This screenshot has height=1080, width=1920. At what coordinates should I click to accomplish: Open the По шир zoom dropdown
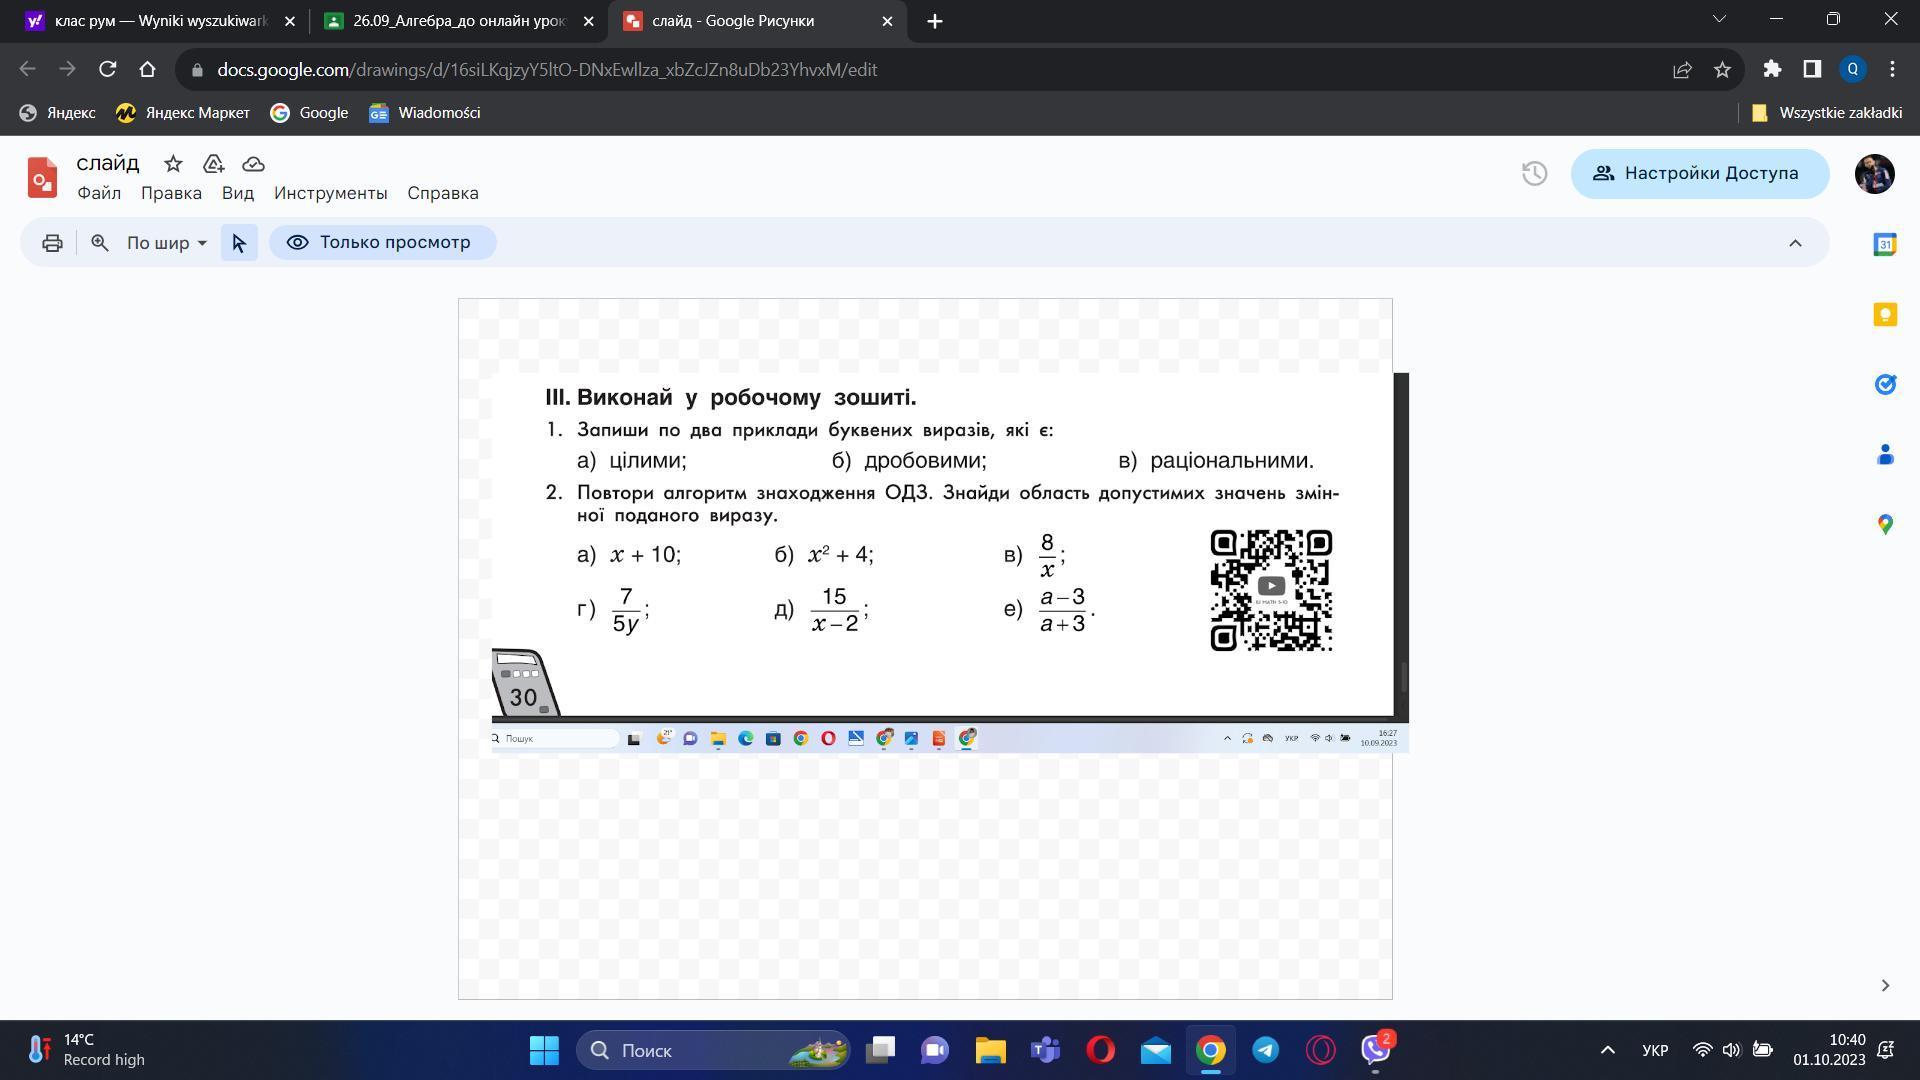click(166, 243)
